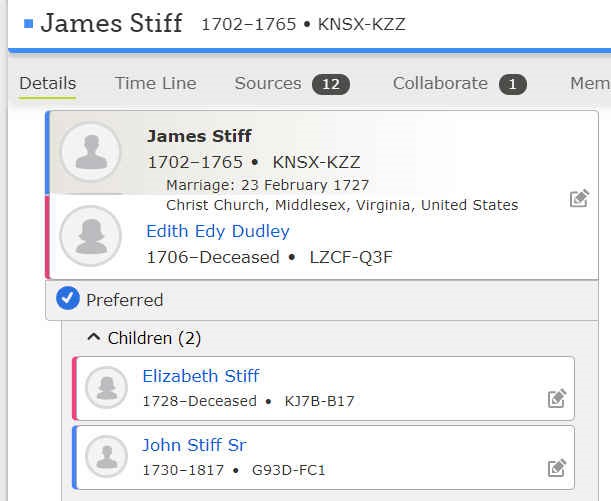
Task: Click James Stiff's male portrait avatar
Action: tap(90, 152)
